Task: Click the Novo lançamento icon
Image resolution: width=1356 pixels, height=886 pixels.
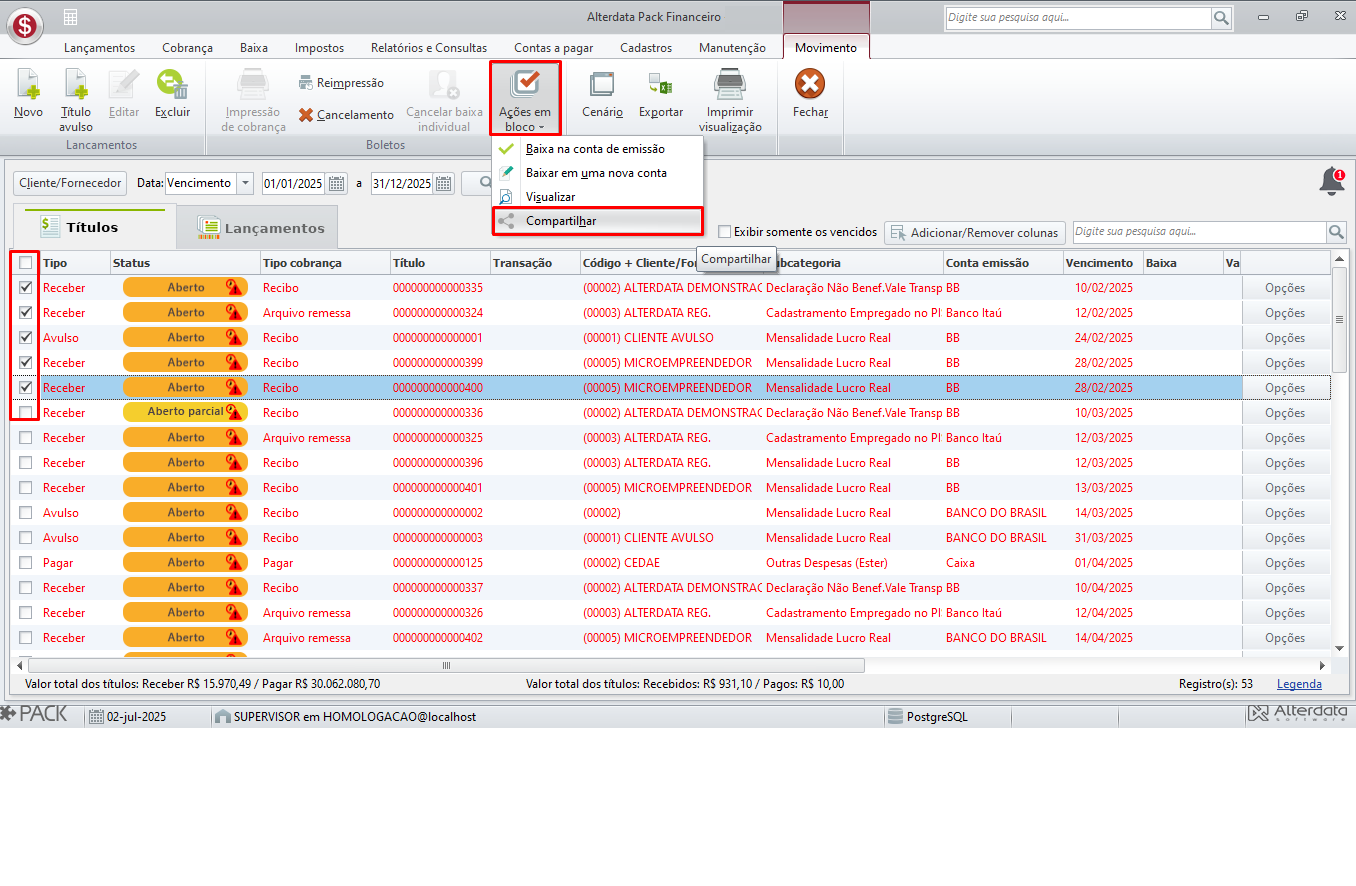Action: coord(28,85)
